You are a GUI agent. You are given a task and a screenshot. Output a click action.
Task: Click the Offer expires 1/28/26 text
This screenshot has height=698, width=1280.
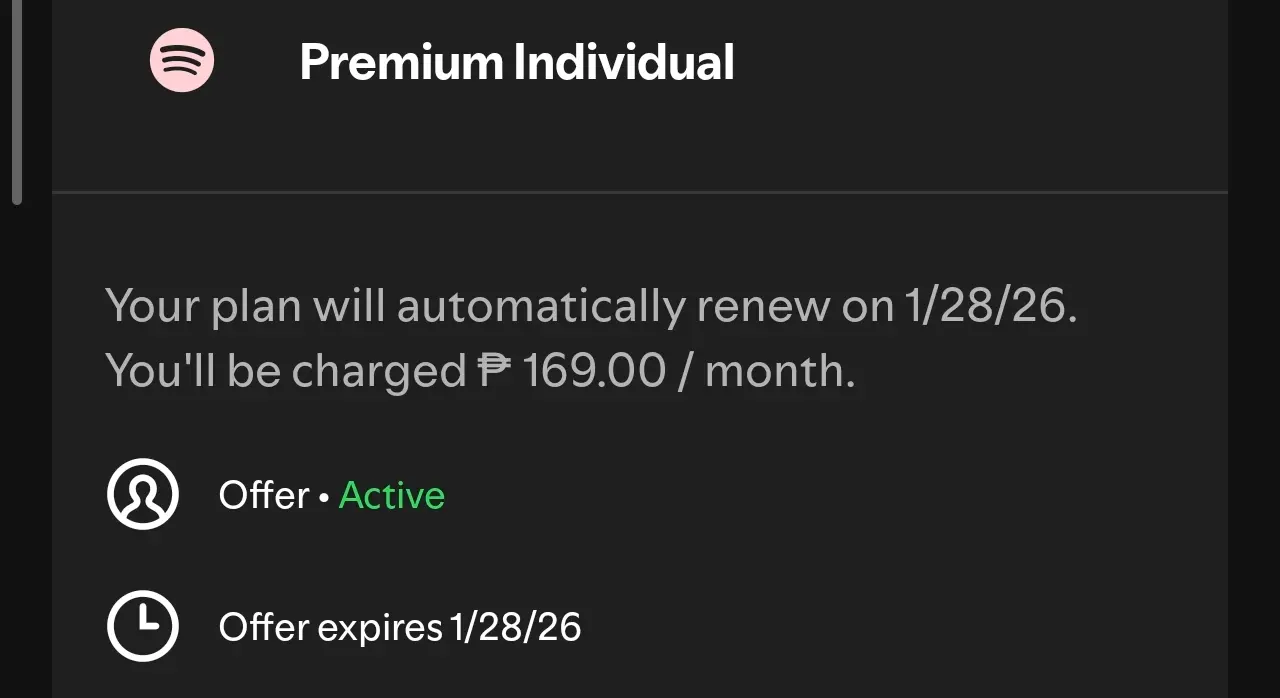[x=400, y=627]
